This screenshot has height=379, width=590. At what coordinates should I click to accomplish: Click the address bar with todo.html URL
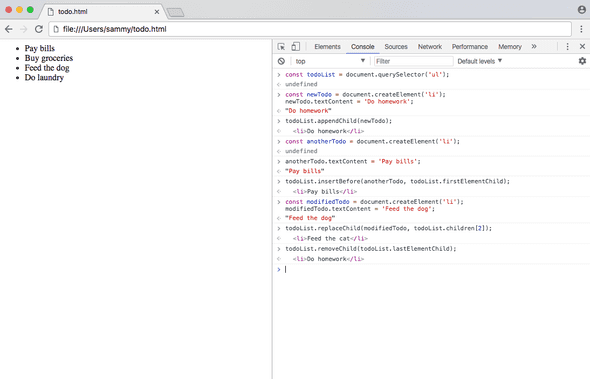pyautogui.click(x=310, y=29)
